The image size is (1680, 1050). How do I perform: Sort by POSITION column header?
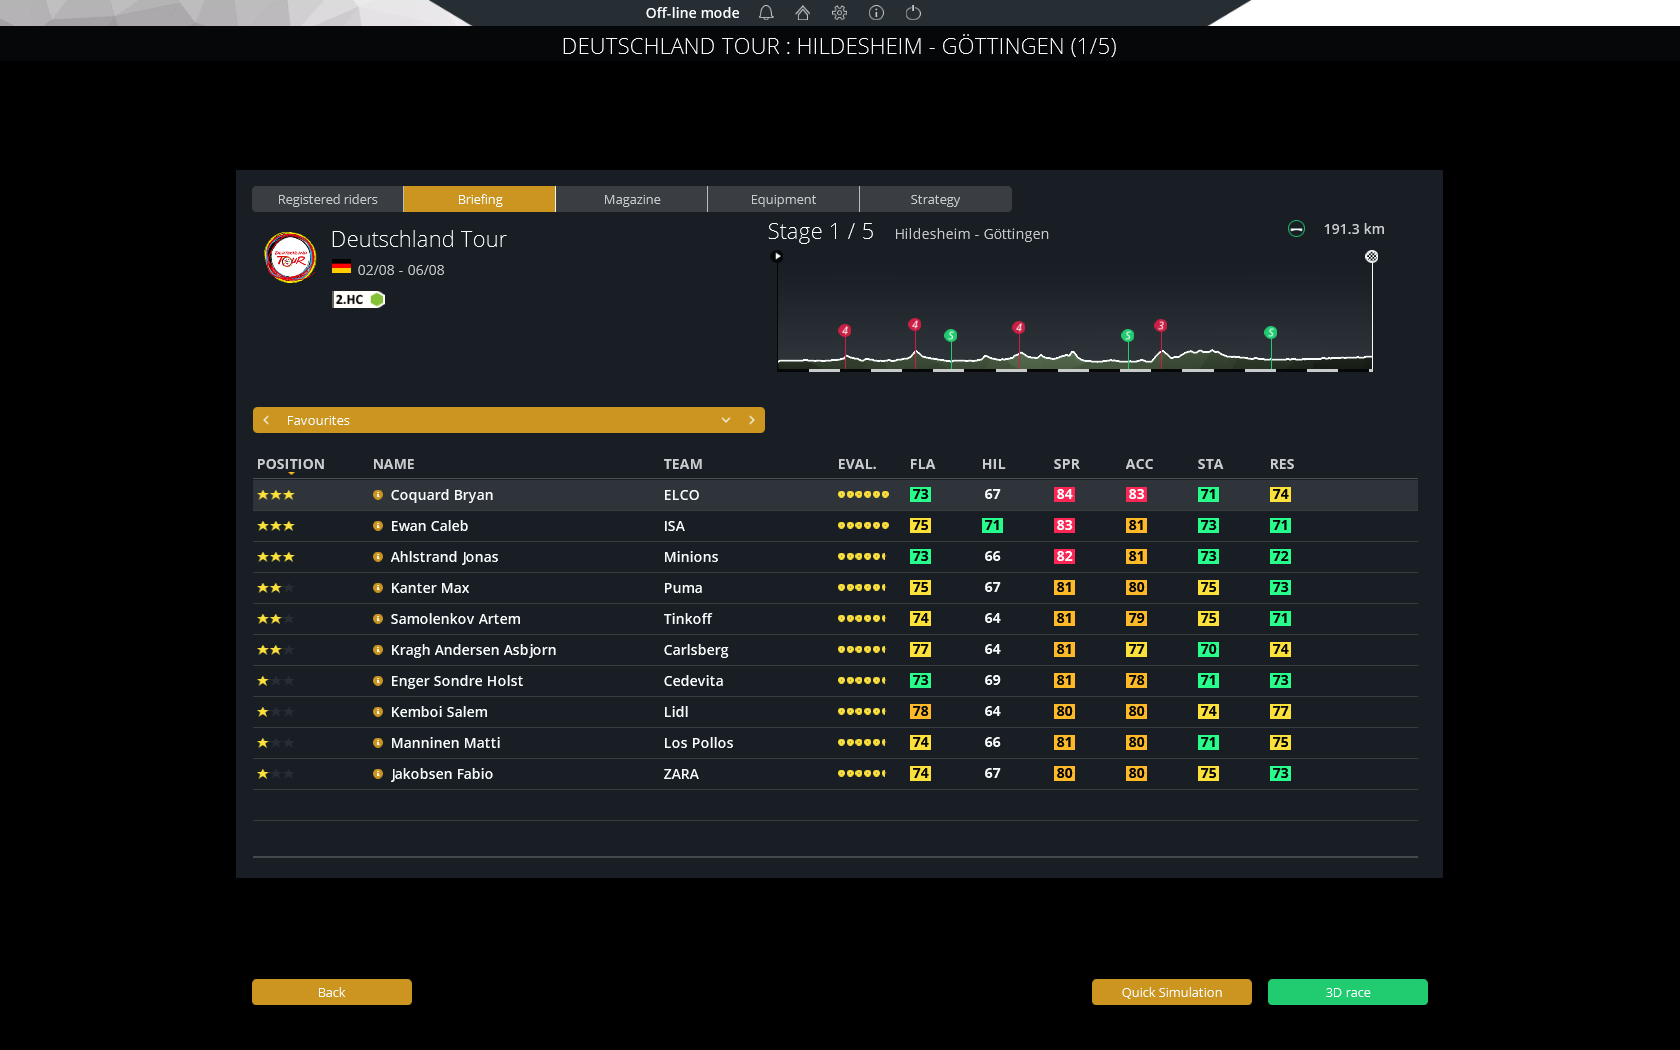[291, 464]
